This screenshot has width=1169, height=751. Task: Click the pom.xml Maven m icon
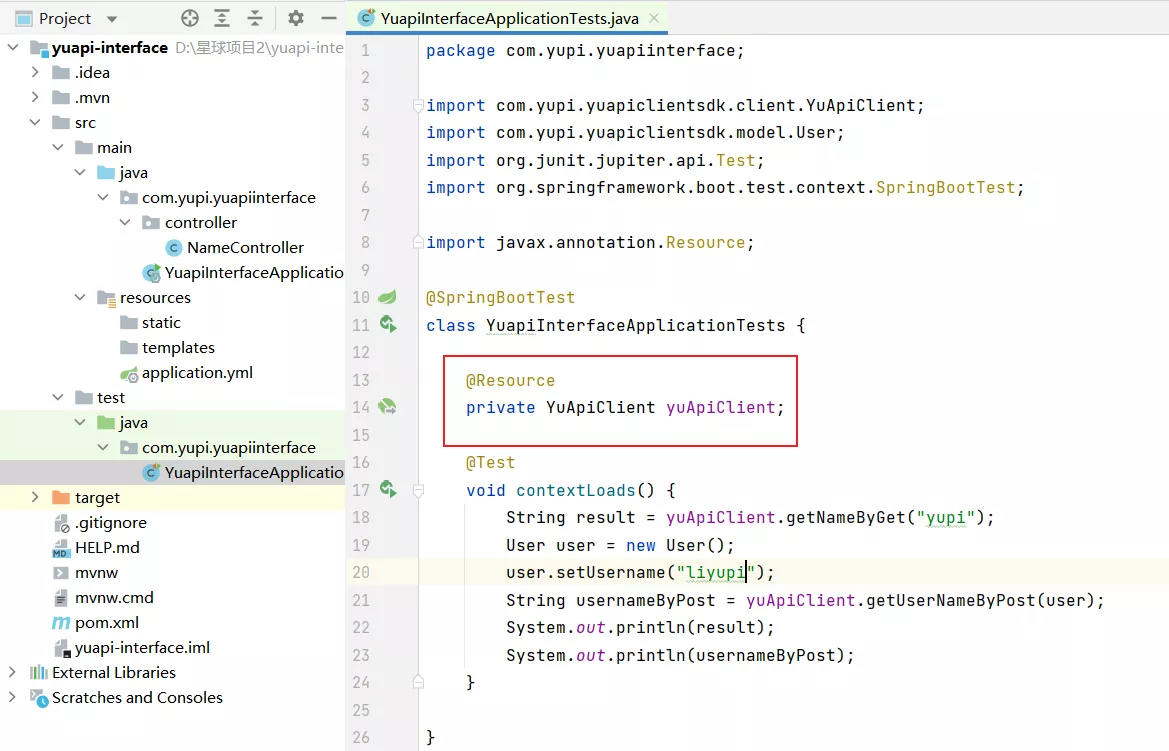pos(61,623)
